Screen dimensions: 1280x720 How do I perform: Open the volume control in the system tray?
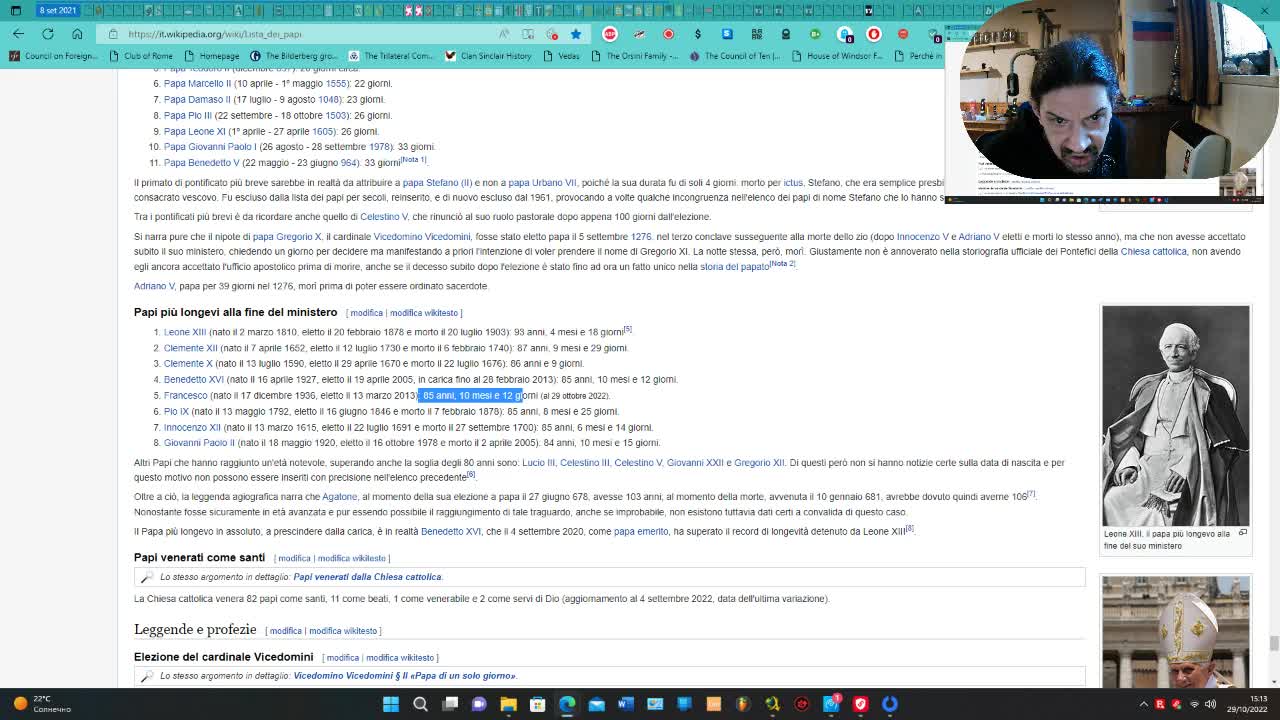(x=1210, y=704)
